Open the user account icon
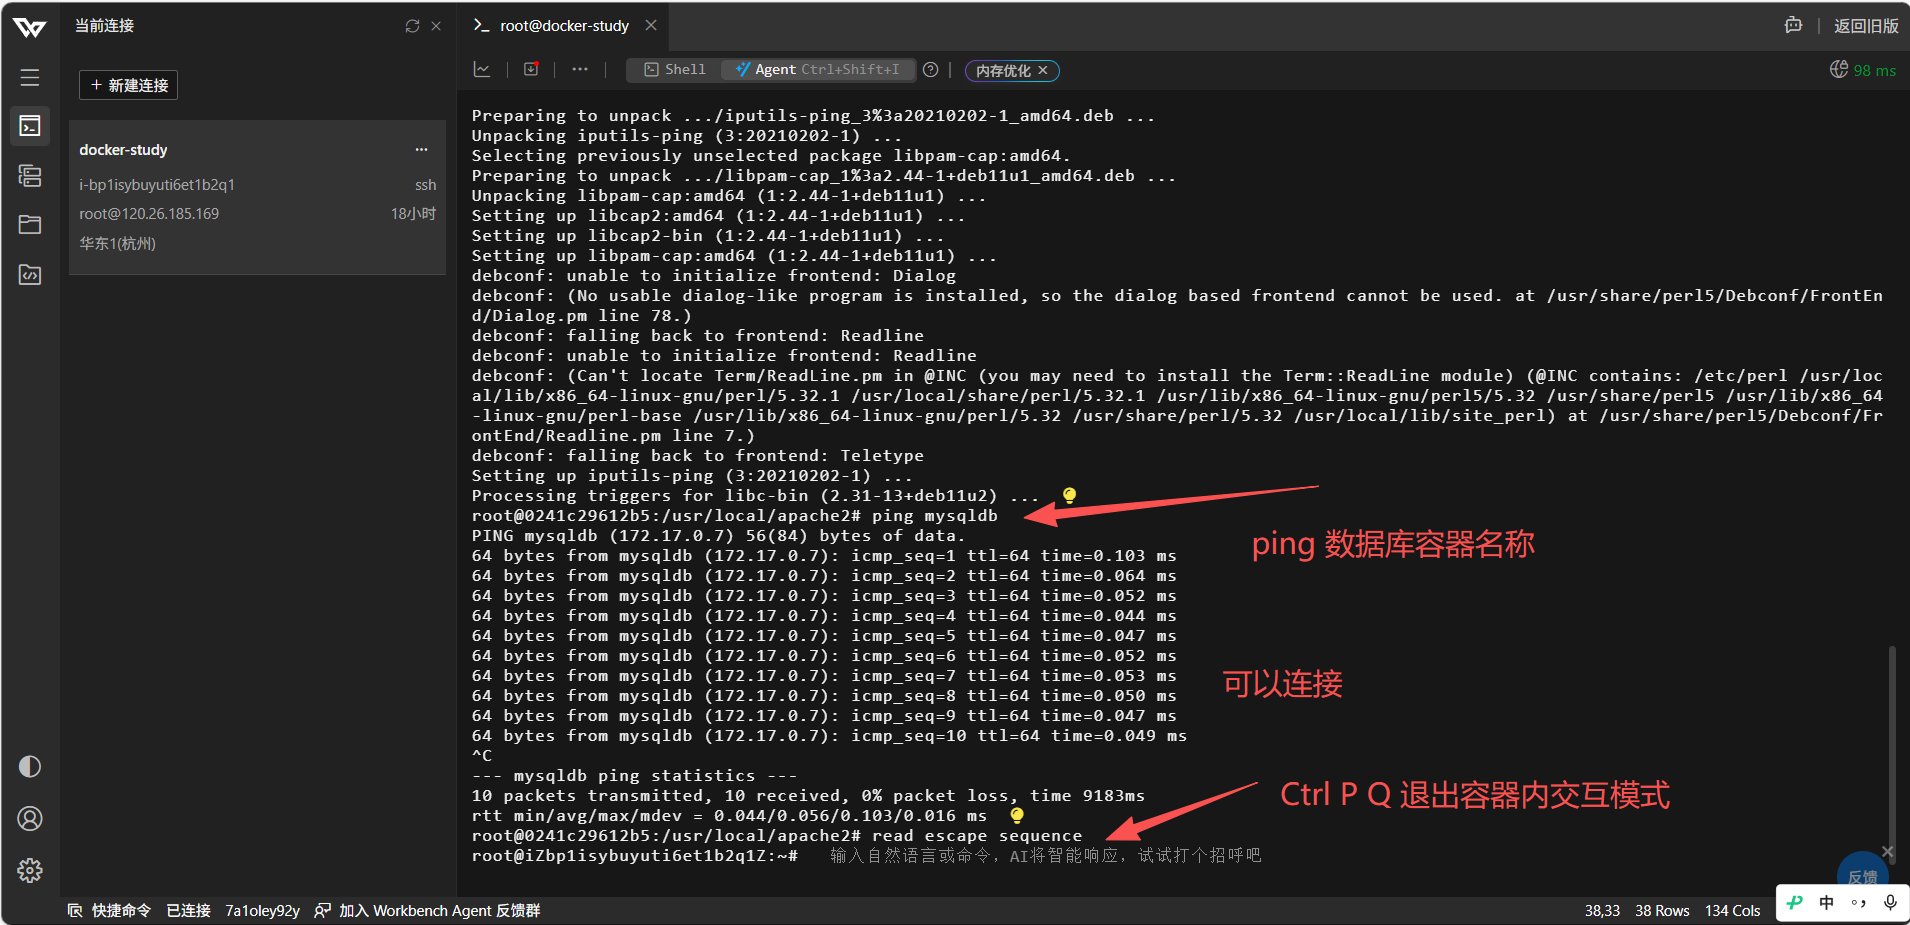The height and width of the screenshot is (925, 1910). (x=30, y=819)
